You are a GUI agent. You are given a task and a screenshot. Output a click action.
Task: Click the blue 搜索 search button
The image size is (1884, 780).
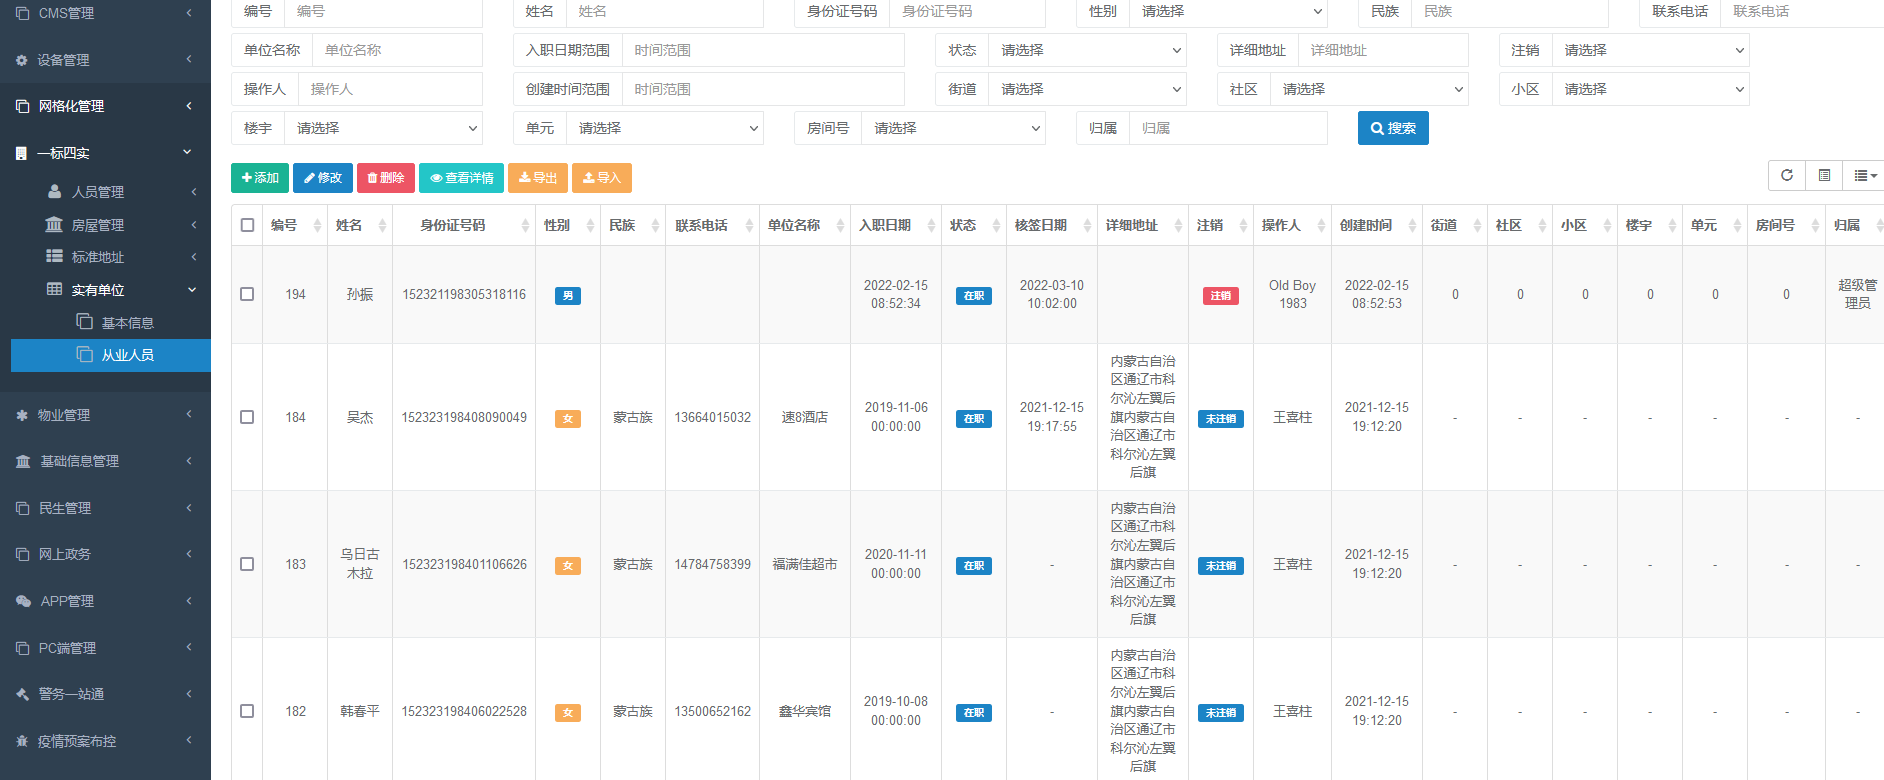1392,128
